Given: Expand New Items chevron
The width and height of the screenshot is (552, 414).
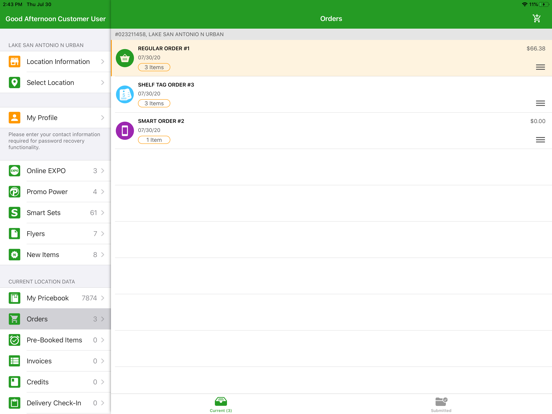Looking at the screenshot, I should point(102,255).
